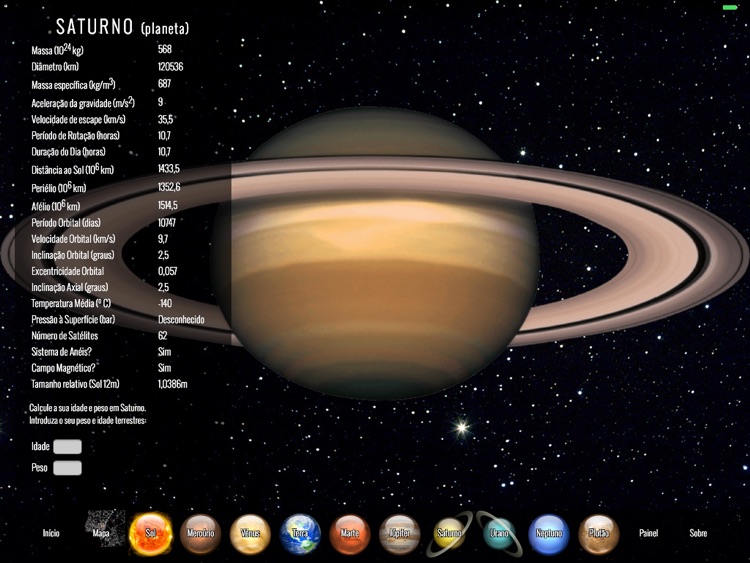Image resolution: width=750 pixels, height=563 pixels.
Task: Click the Velocidade de escape value 35,5
Action: coord(165,119)
